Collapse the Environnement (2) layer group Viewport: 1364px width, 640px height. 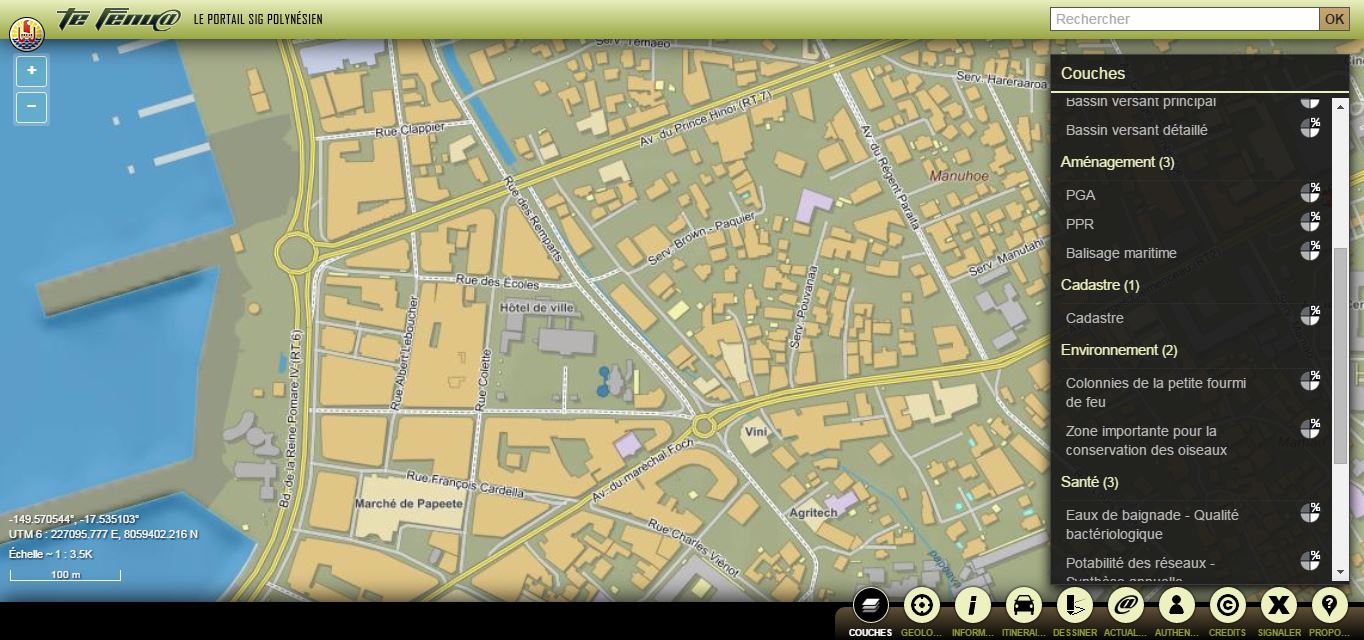[1118, 350]
